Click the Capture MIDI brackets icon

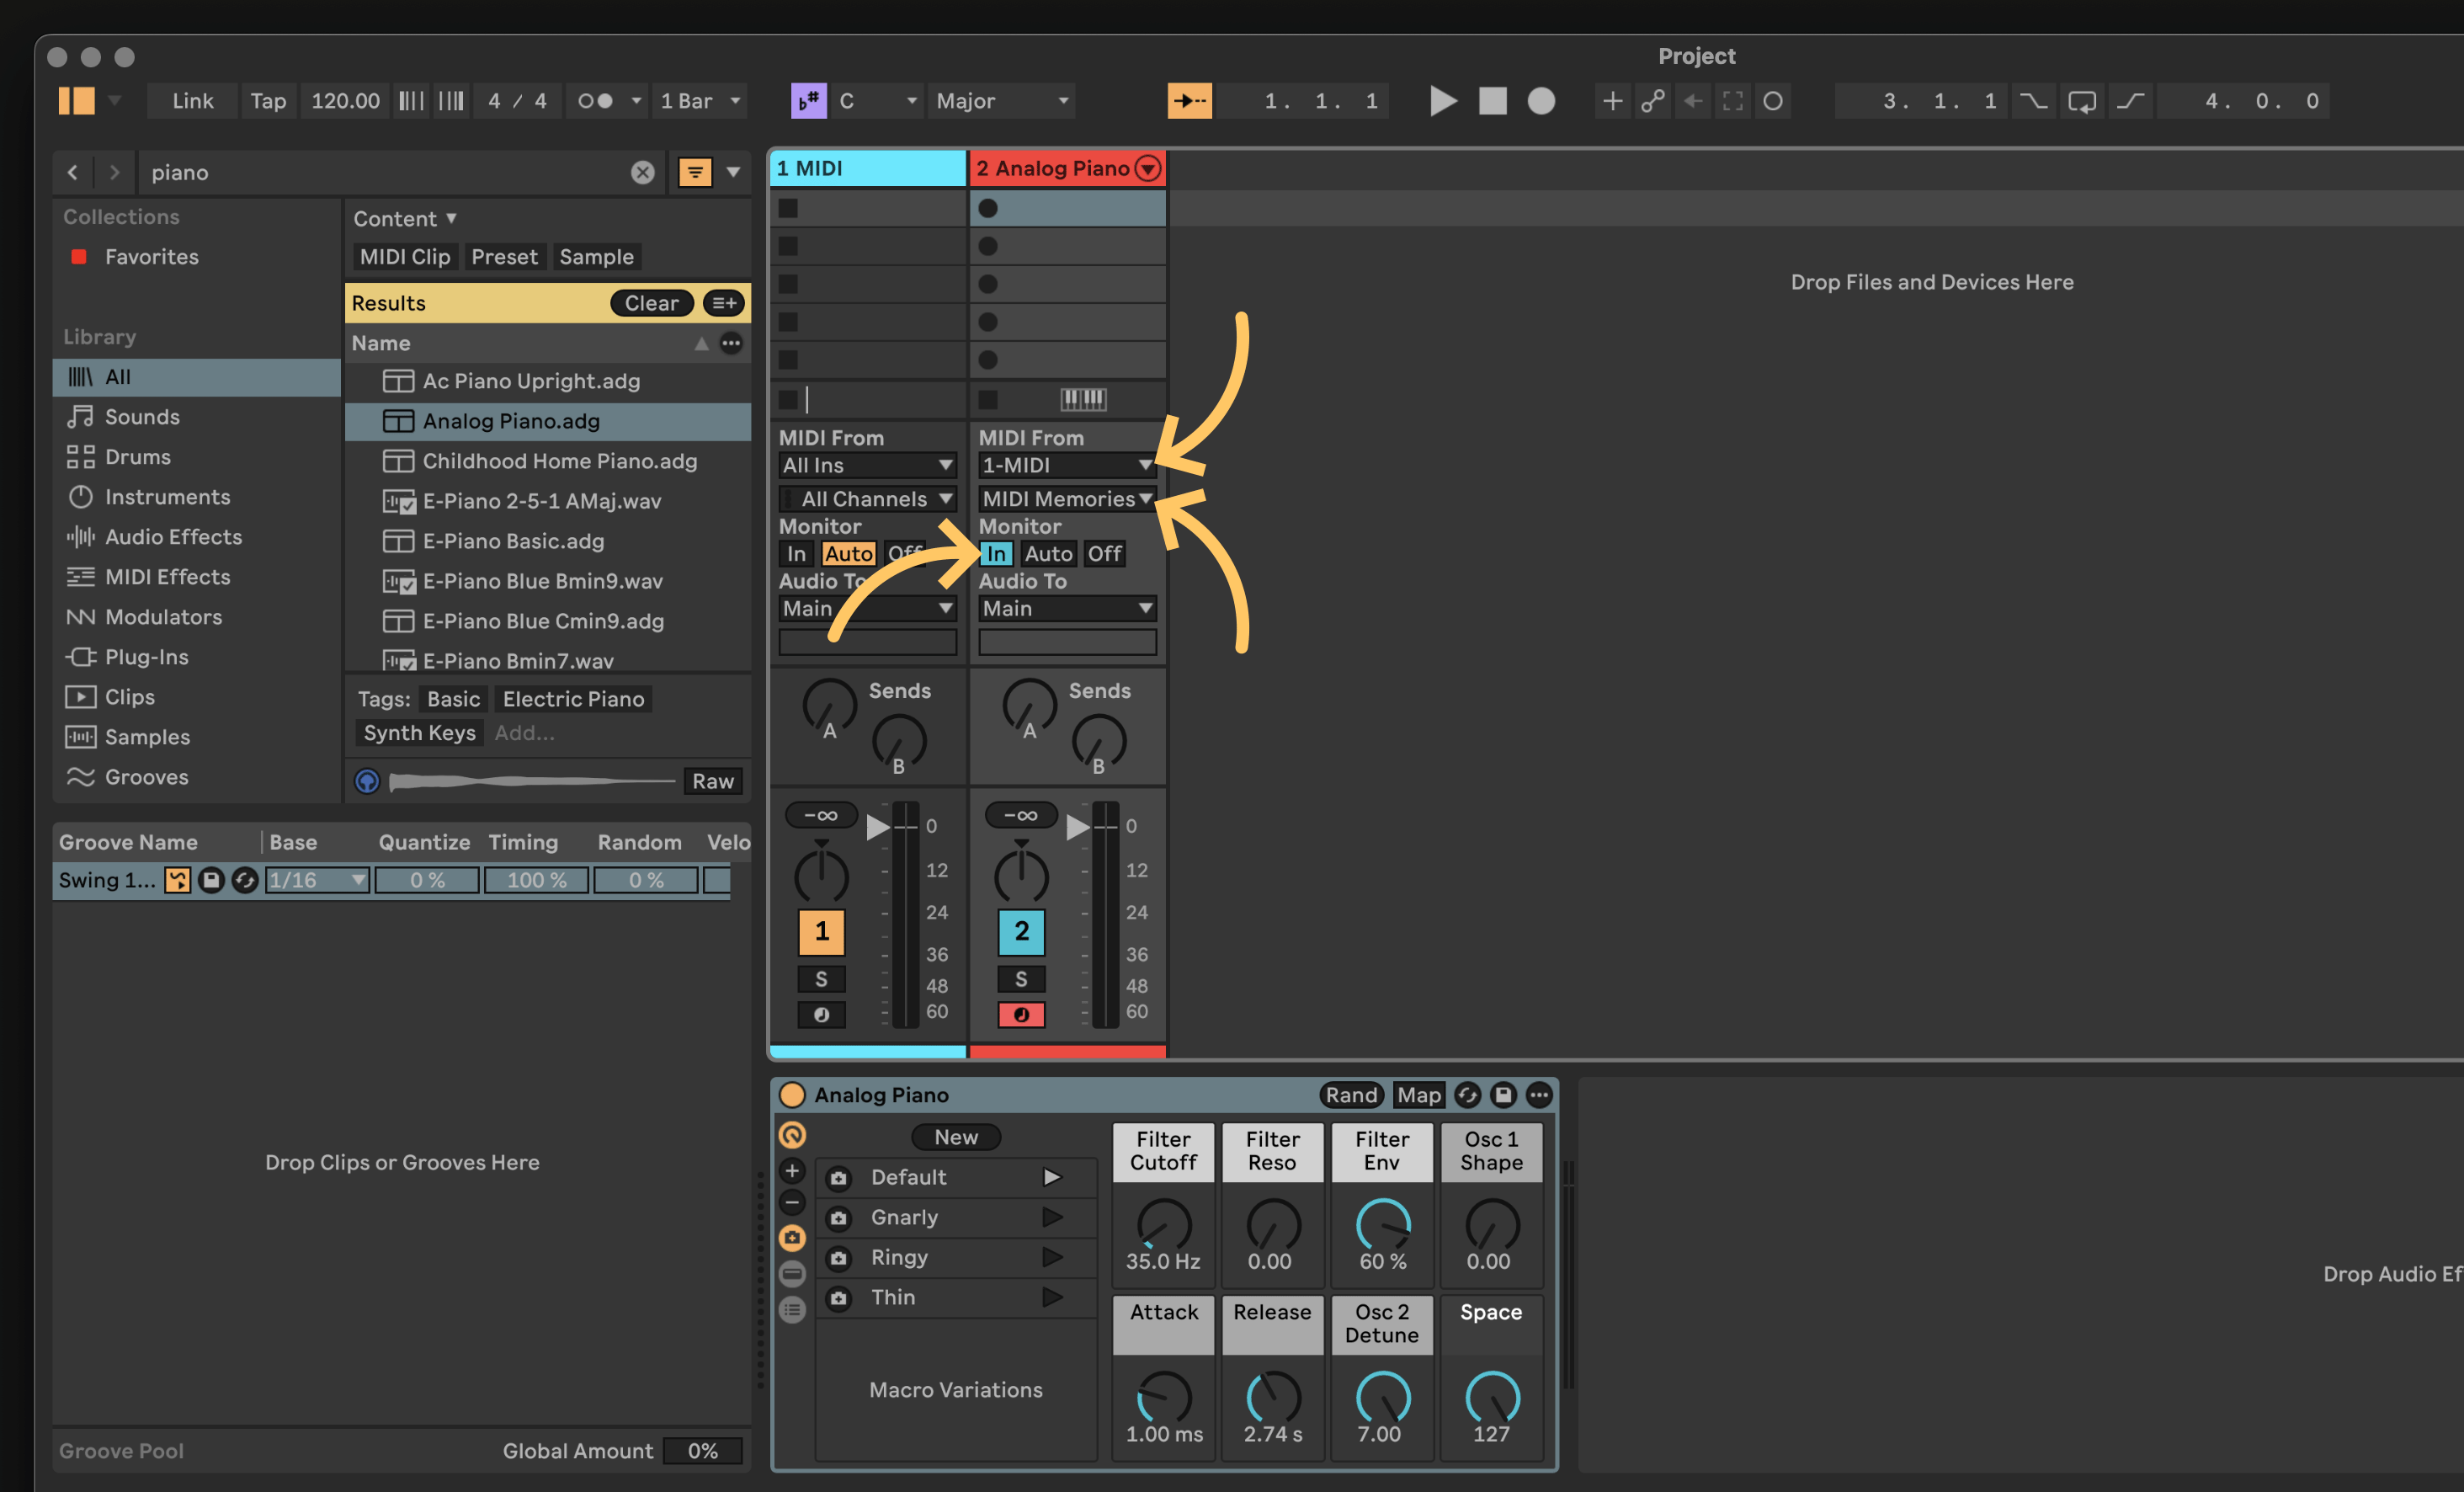pyautogui.click(x=1733, y=101)
